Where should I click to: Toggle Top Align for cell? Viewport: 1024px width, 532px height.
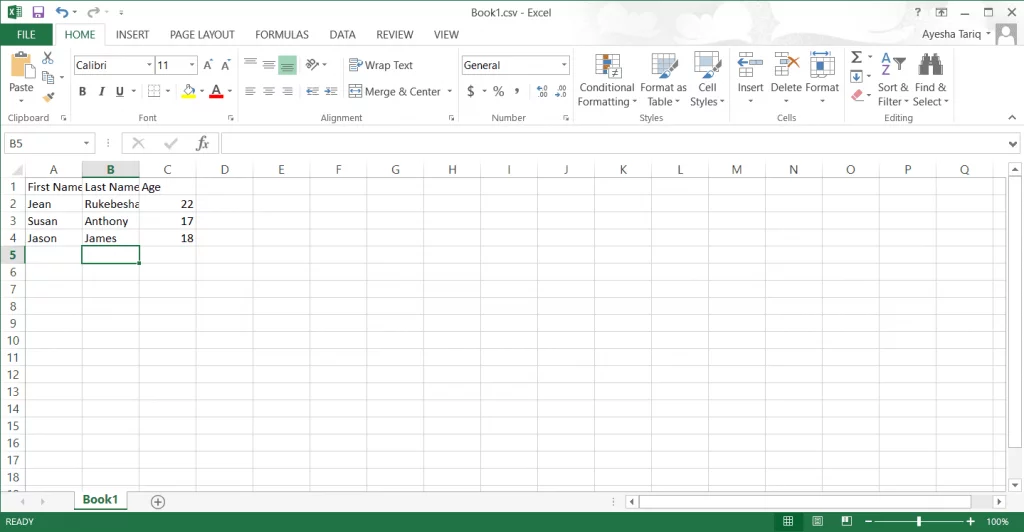[x=250, y=65]
